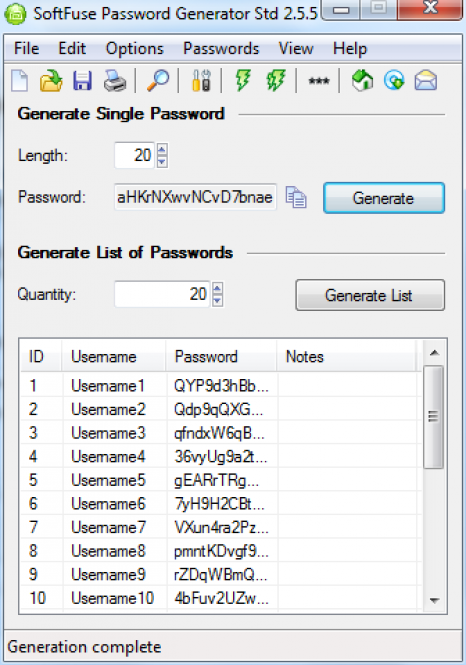Screen dimensions: 466x665
Task: Open the Passwords menu
Action: click(221, 48)
